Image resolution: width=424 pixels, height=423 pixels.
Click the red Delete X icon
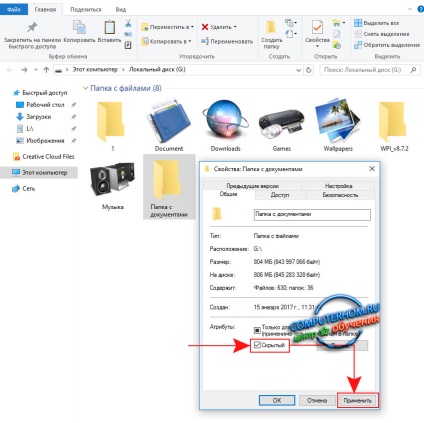(205, 27)
